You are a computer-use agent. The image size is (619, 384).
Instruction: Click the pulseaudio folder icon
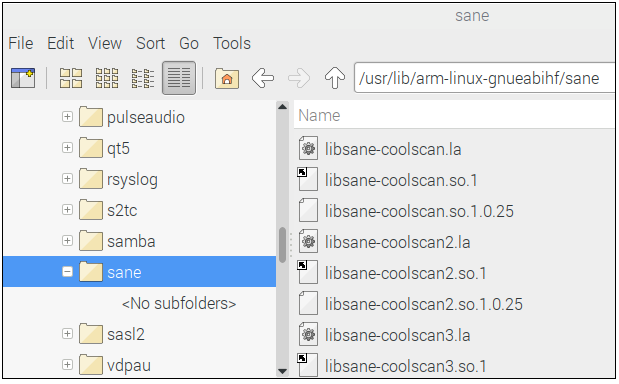pos(91,117)
